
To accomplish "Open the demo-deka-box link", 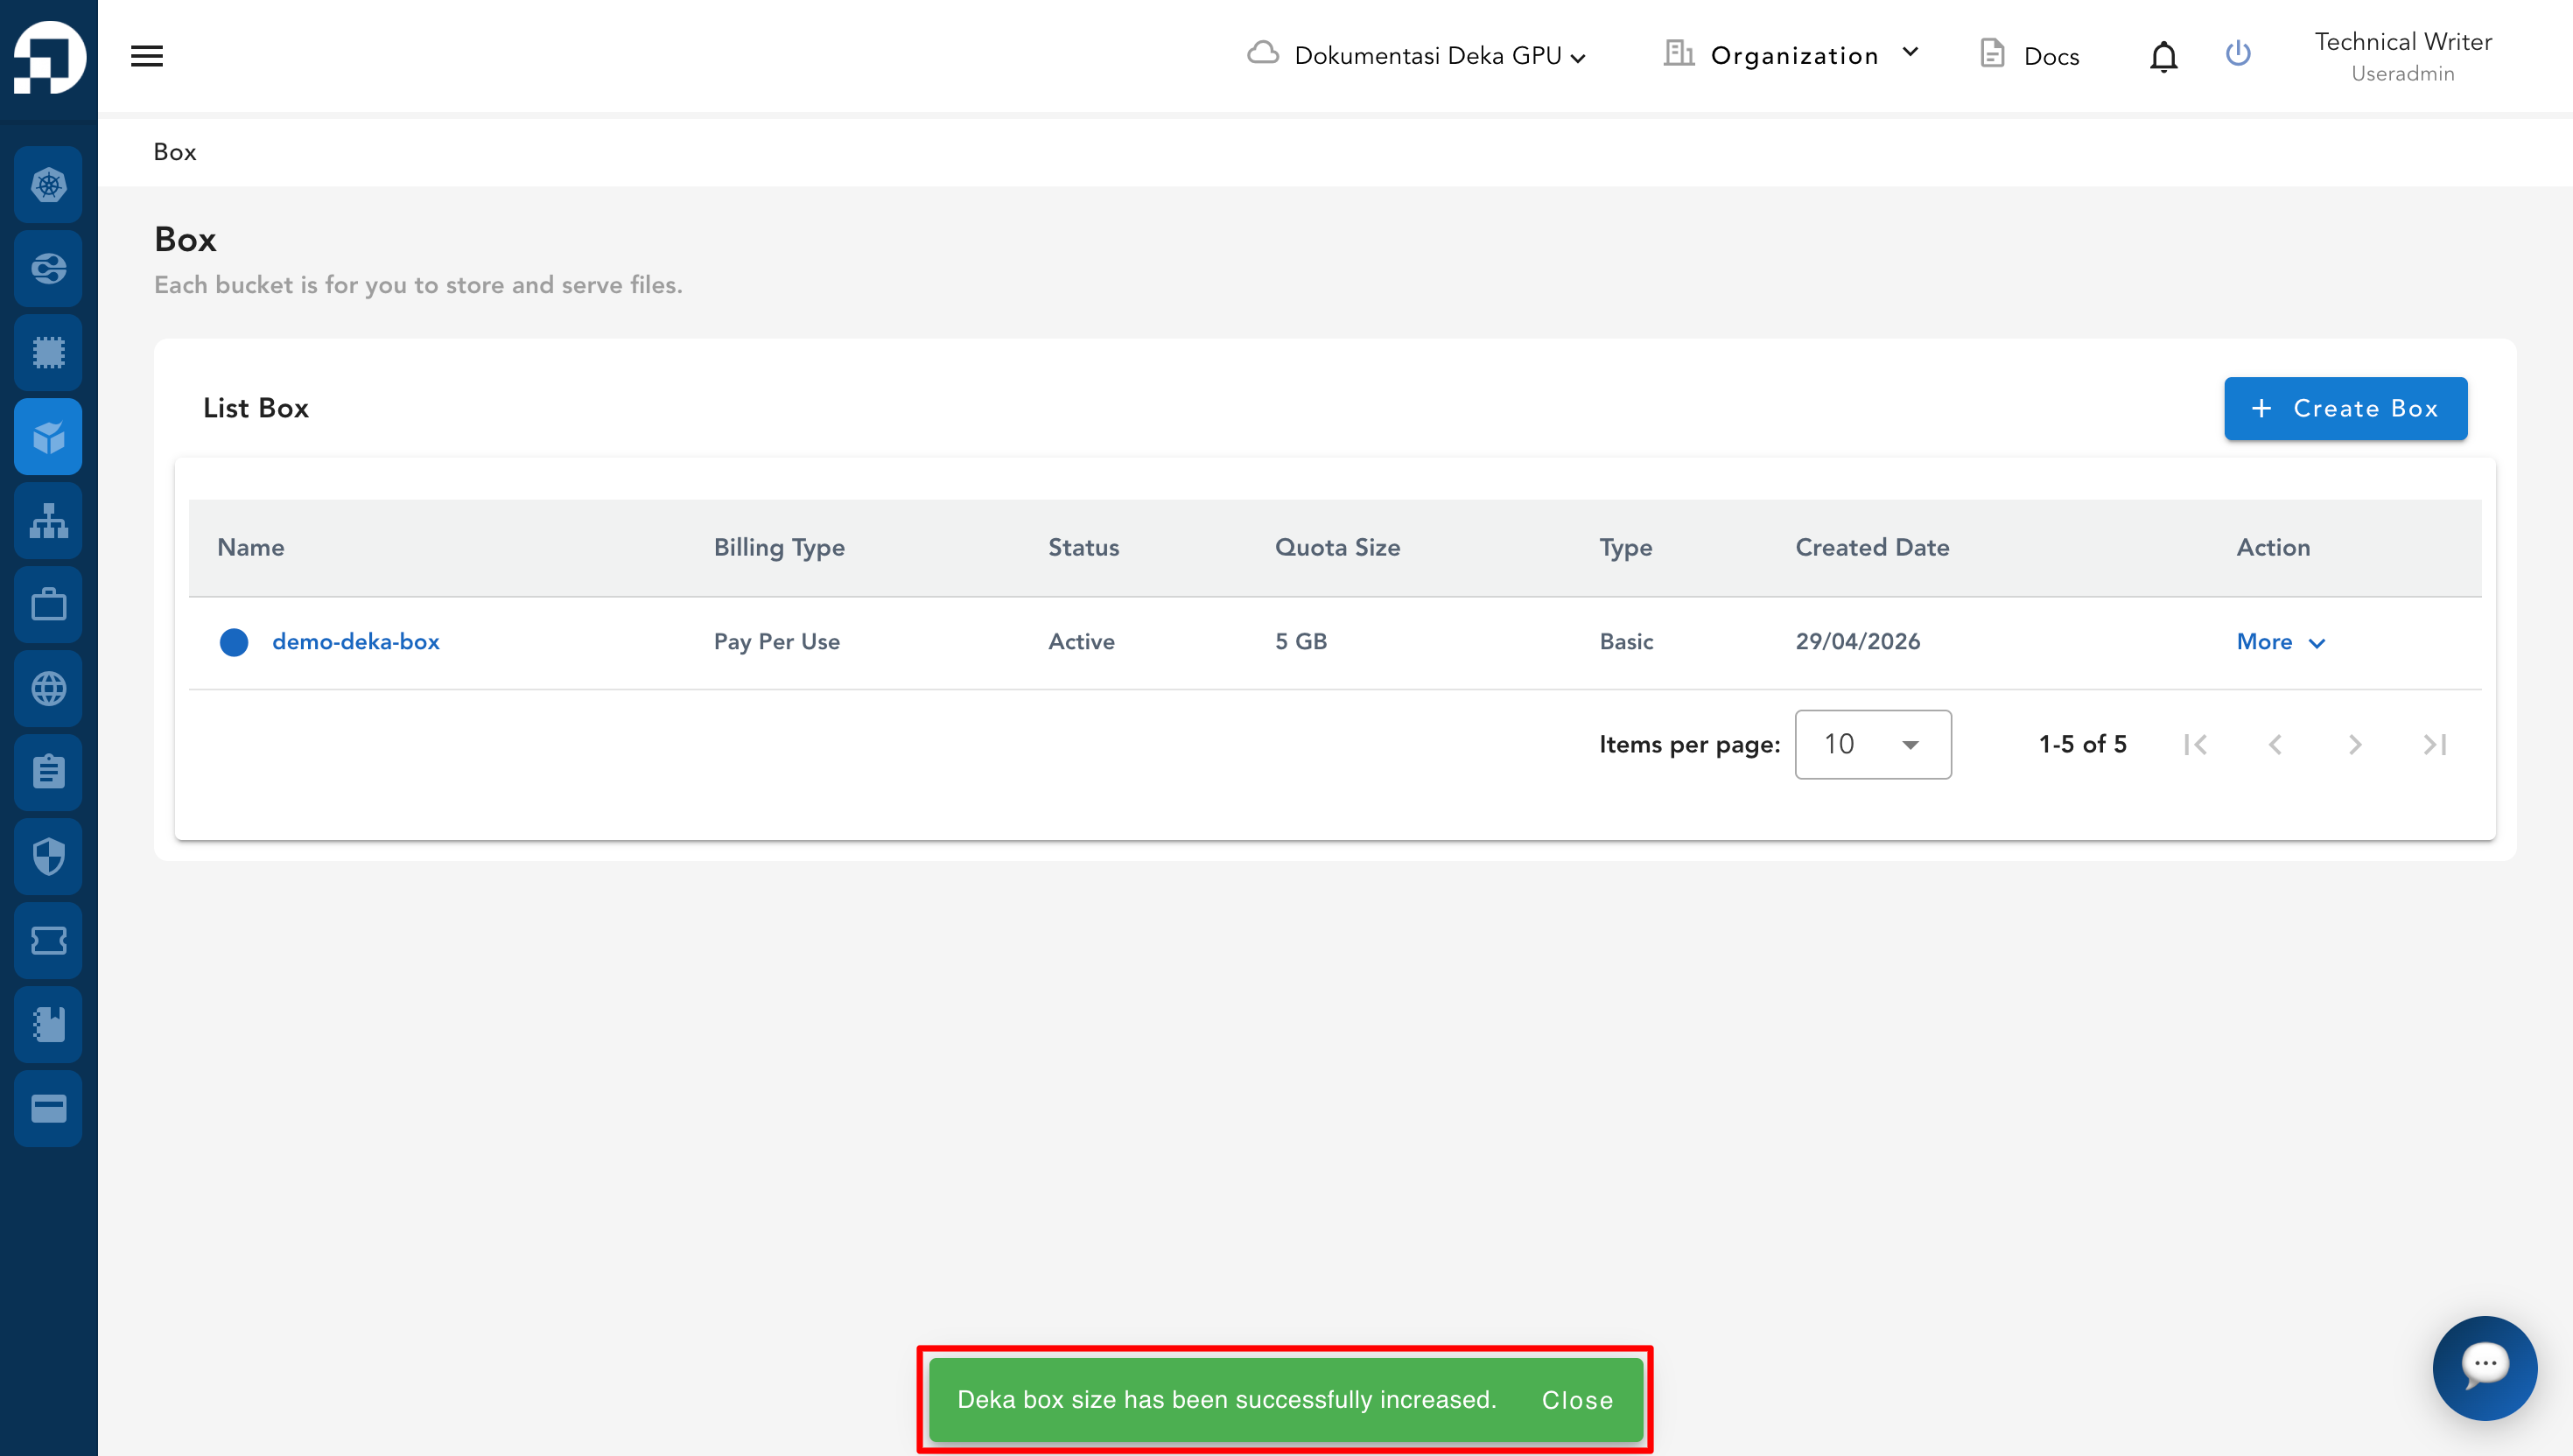I will 356,641.
